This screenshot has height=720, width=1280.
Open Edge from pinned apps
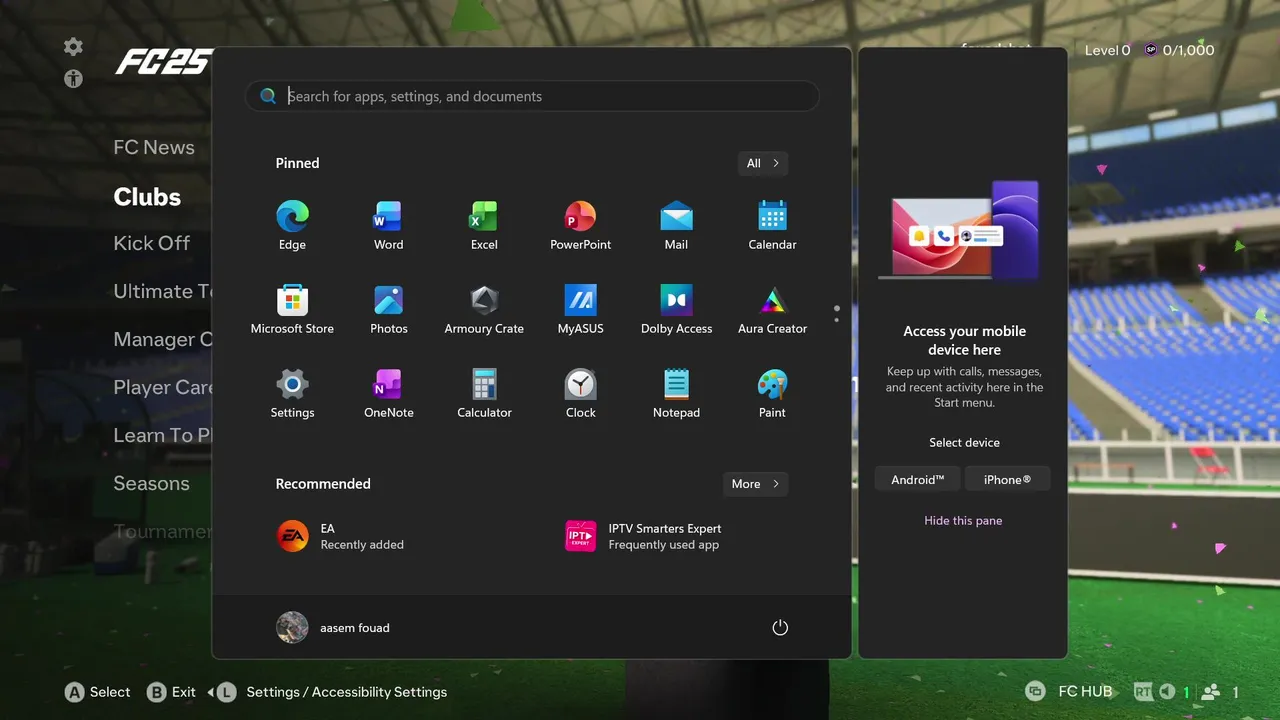[292, 225]
